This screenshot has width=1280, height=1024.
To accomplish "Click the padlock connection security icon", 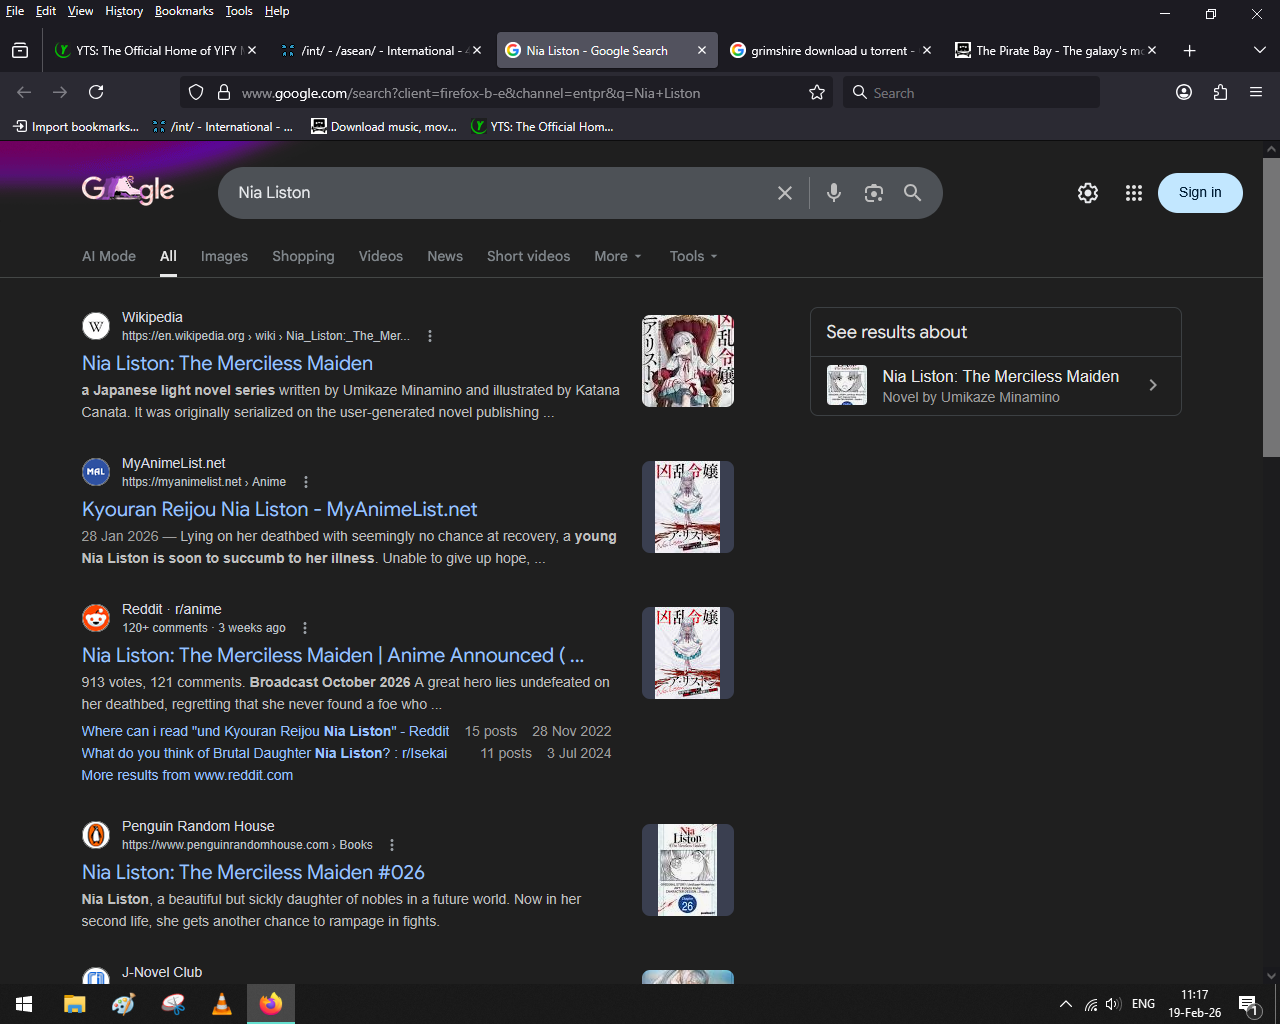I will pos(224,93).
